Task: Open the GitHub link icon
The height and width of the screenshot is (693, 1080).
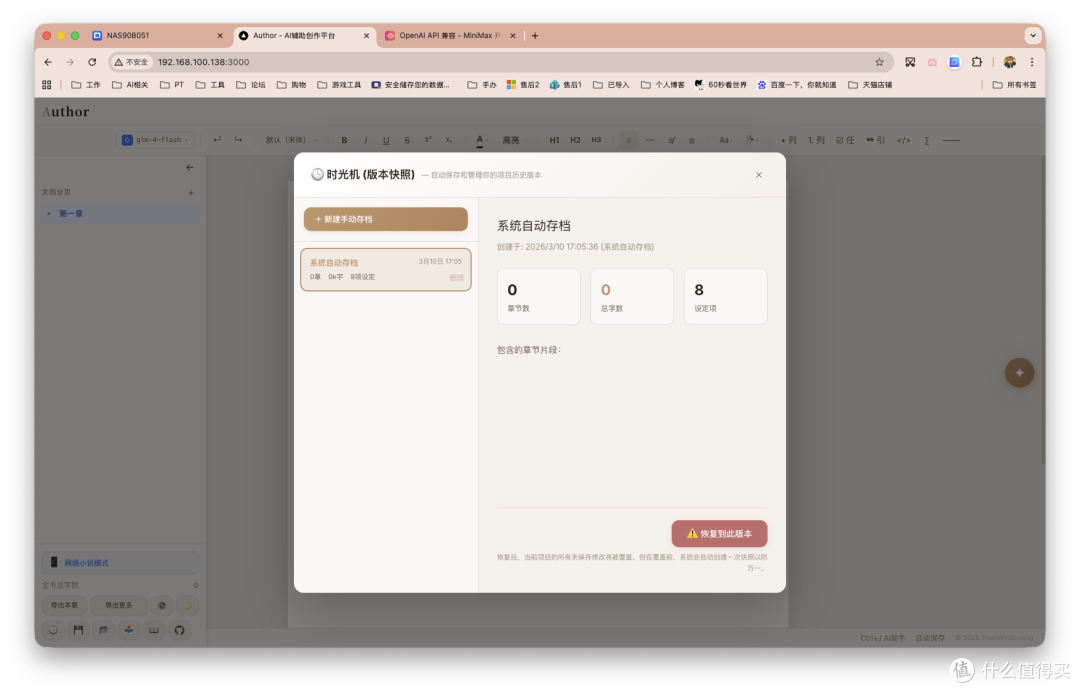Action: (180, 630)
